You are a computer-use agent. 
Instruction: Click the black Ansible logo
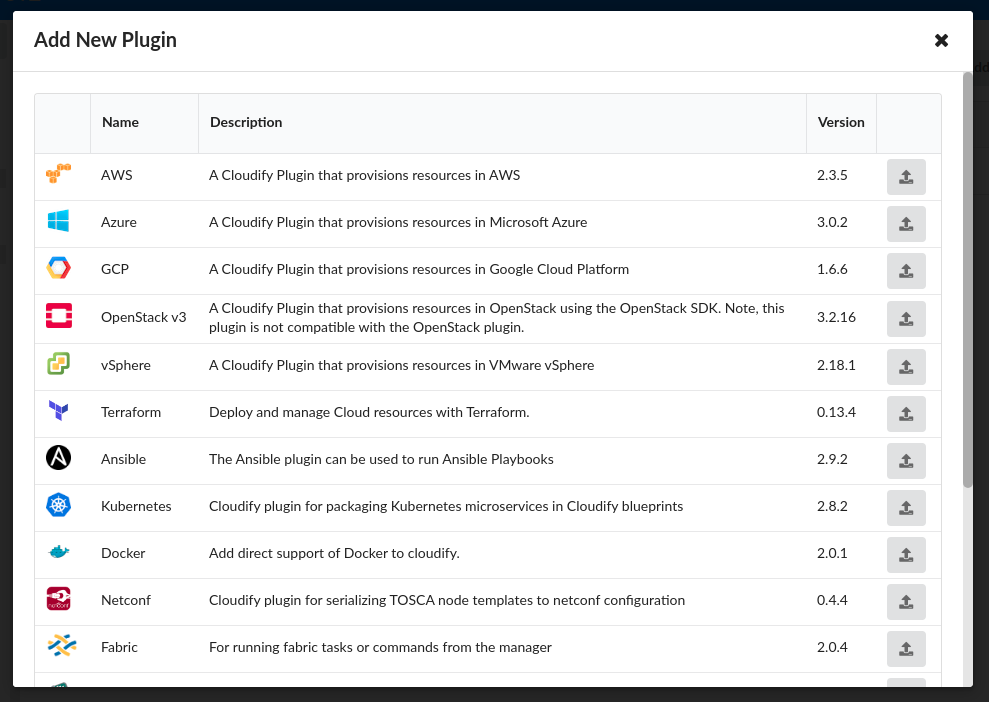[x=59, y=458]
